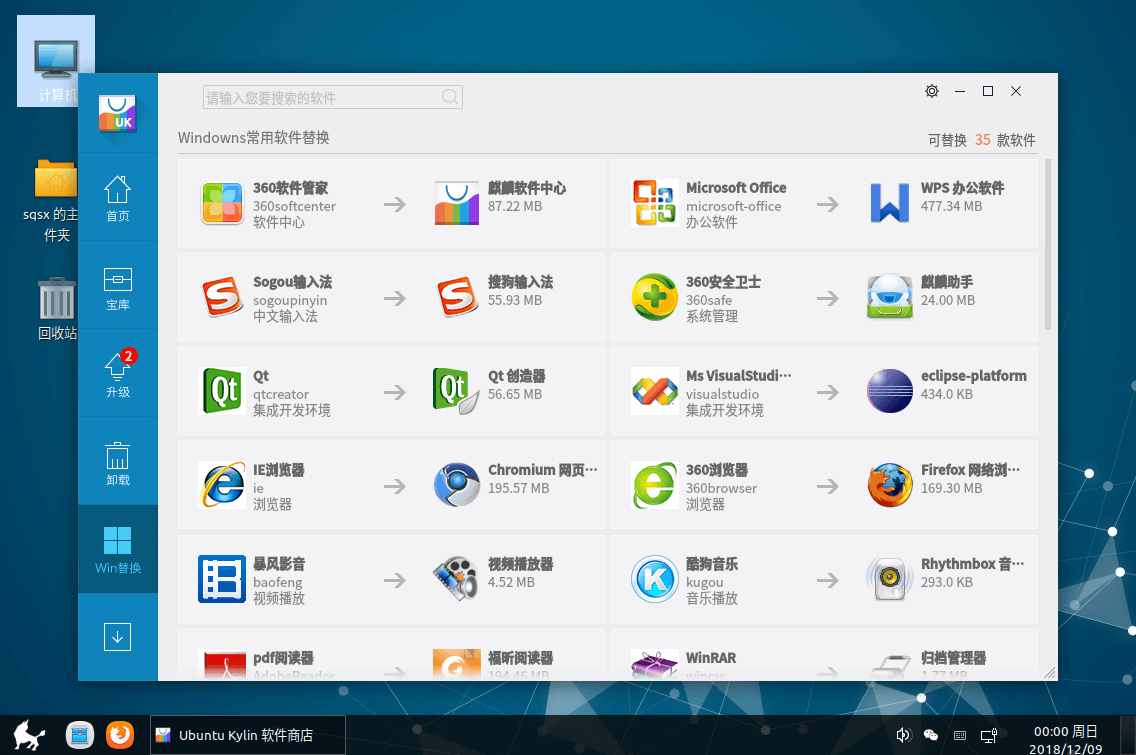
Task: Select the 视频播放器 title text
Action: [520, 564]
